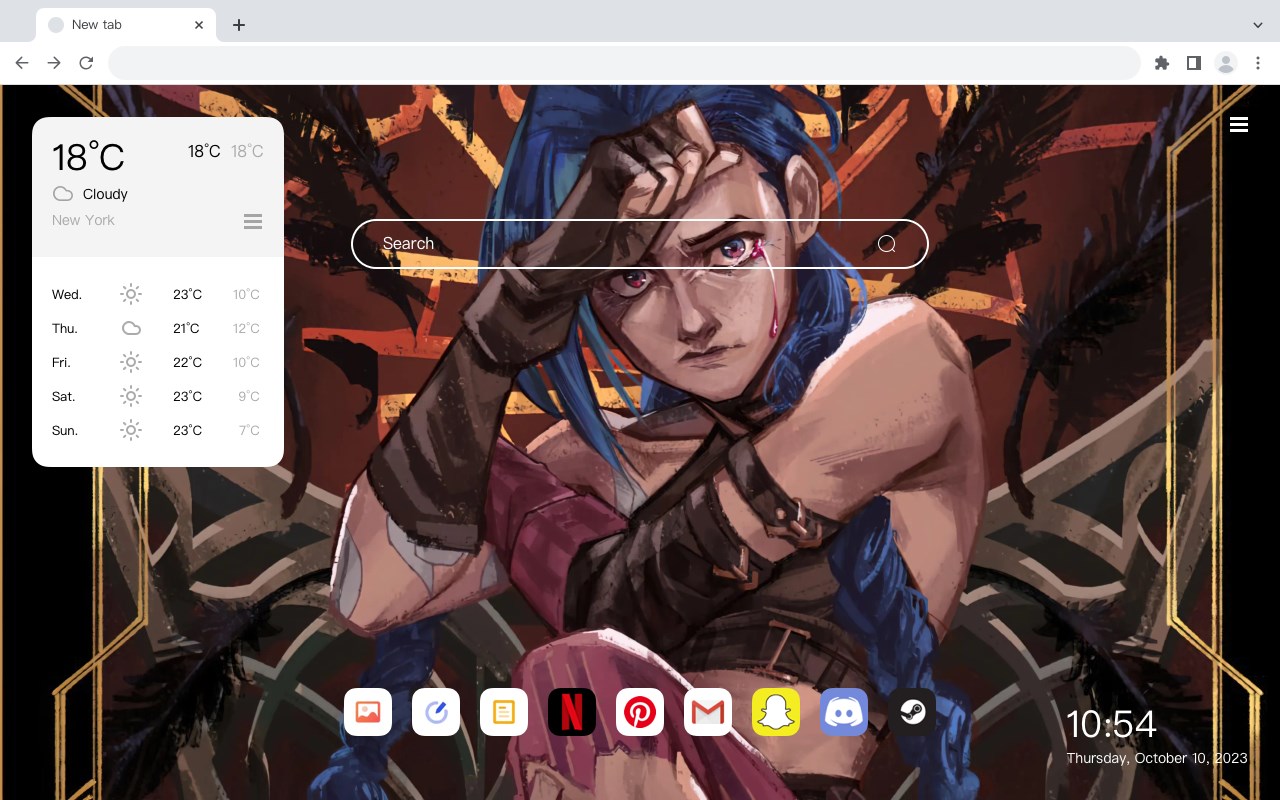The height and width of the screenshot is (800, 1280).
Task: Go forward in browser history
Action: [54, 63]
